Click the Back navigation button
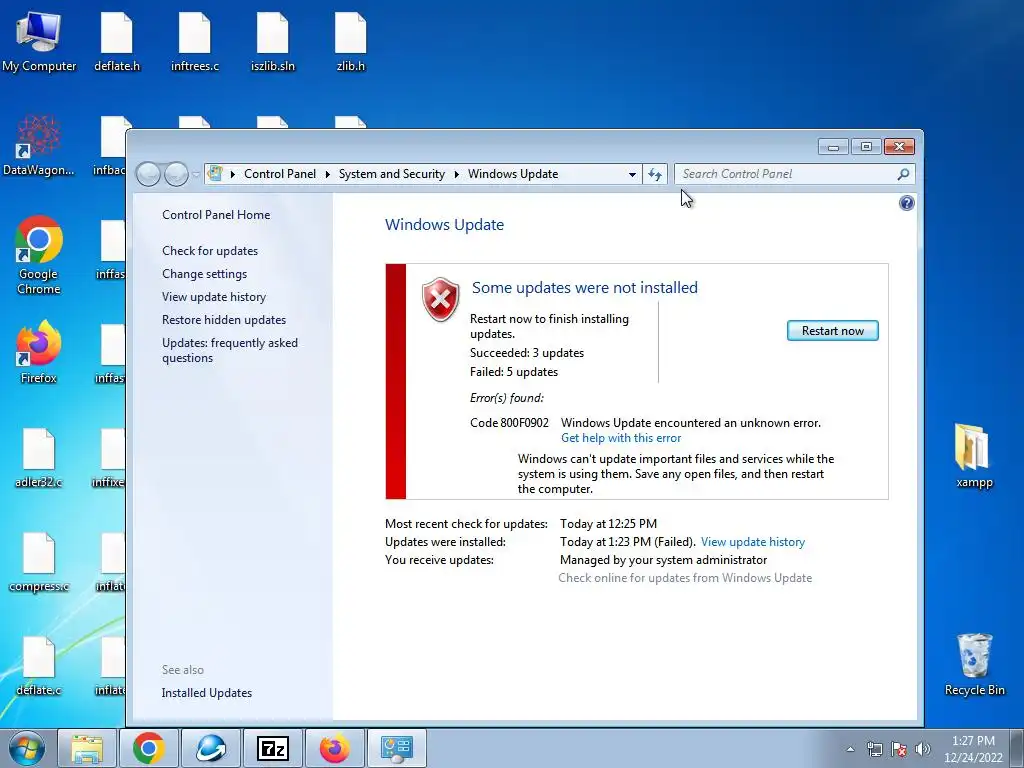Viewport: 1024px width, 768px height. click(x=148, y=174)
